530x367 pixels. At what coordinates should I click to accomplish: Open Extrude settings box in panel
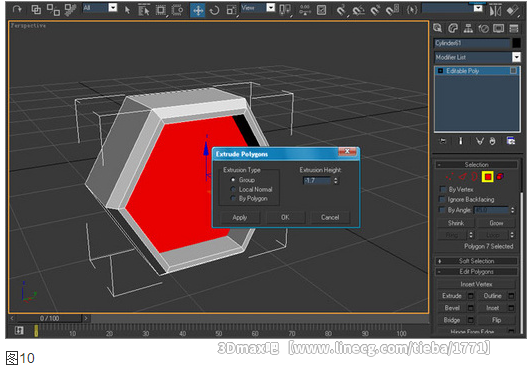coord(471,296)
